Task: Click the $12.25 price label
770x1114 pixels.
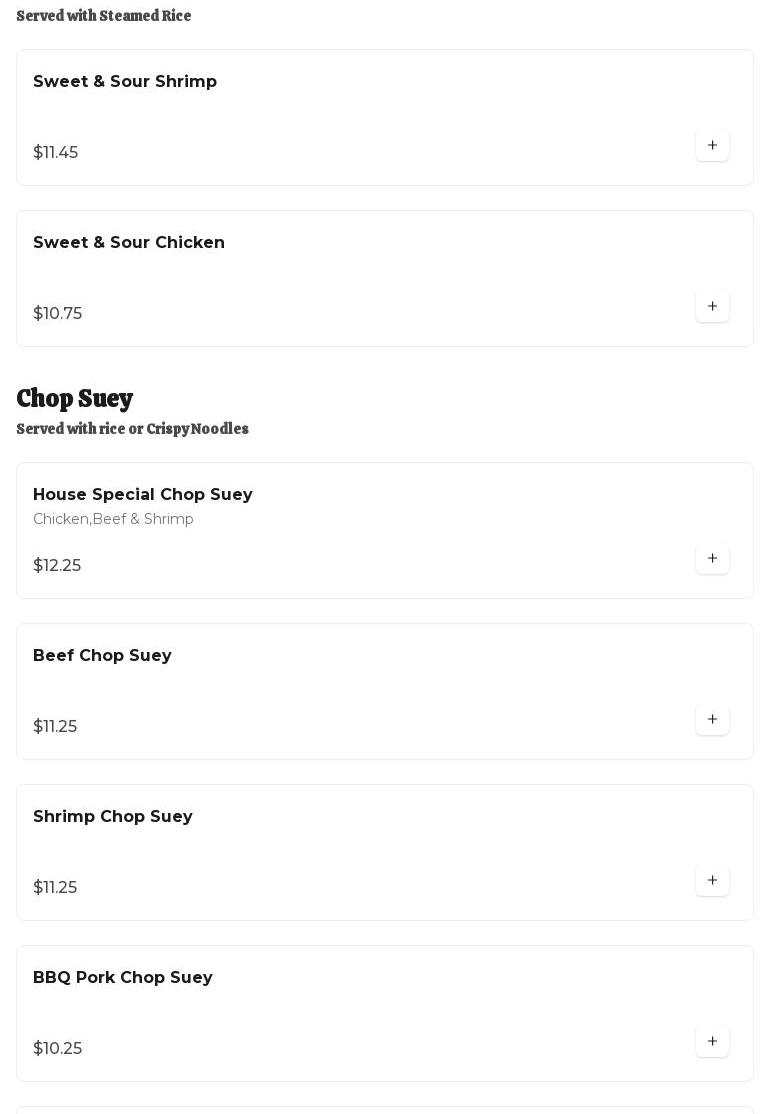Action: coord(57,566)
